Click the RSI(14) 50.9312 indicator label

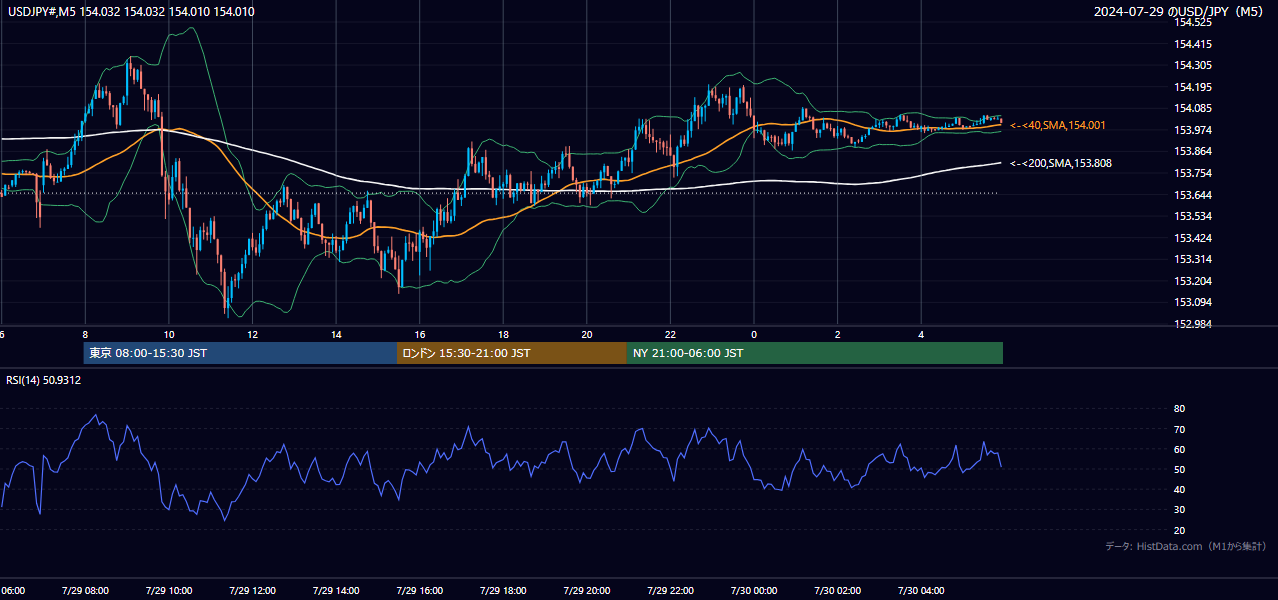pyautogui.click(x=44, y=380)
